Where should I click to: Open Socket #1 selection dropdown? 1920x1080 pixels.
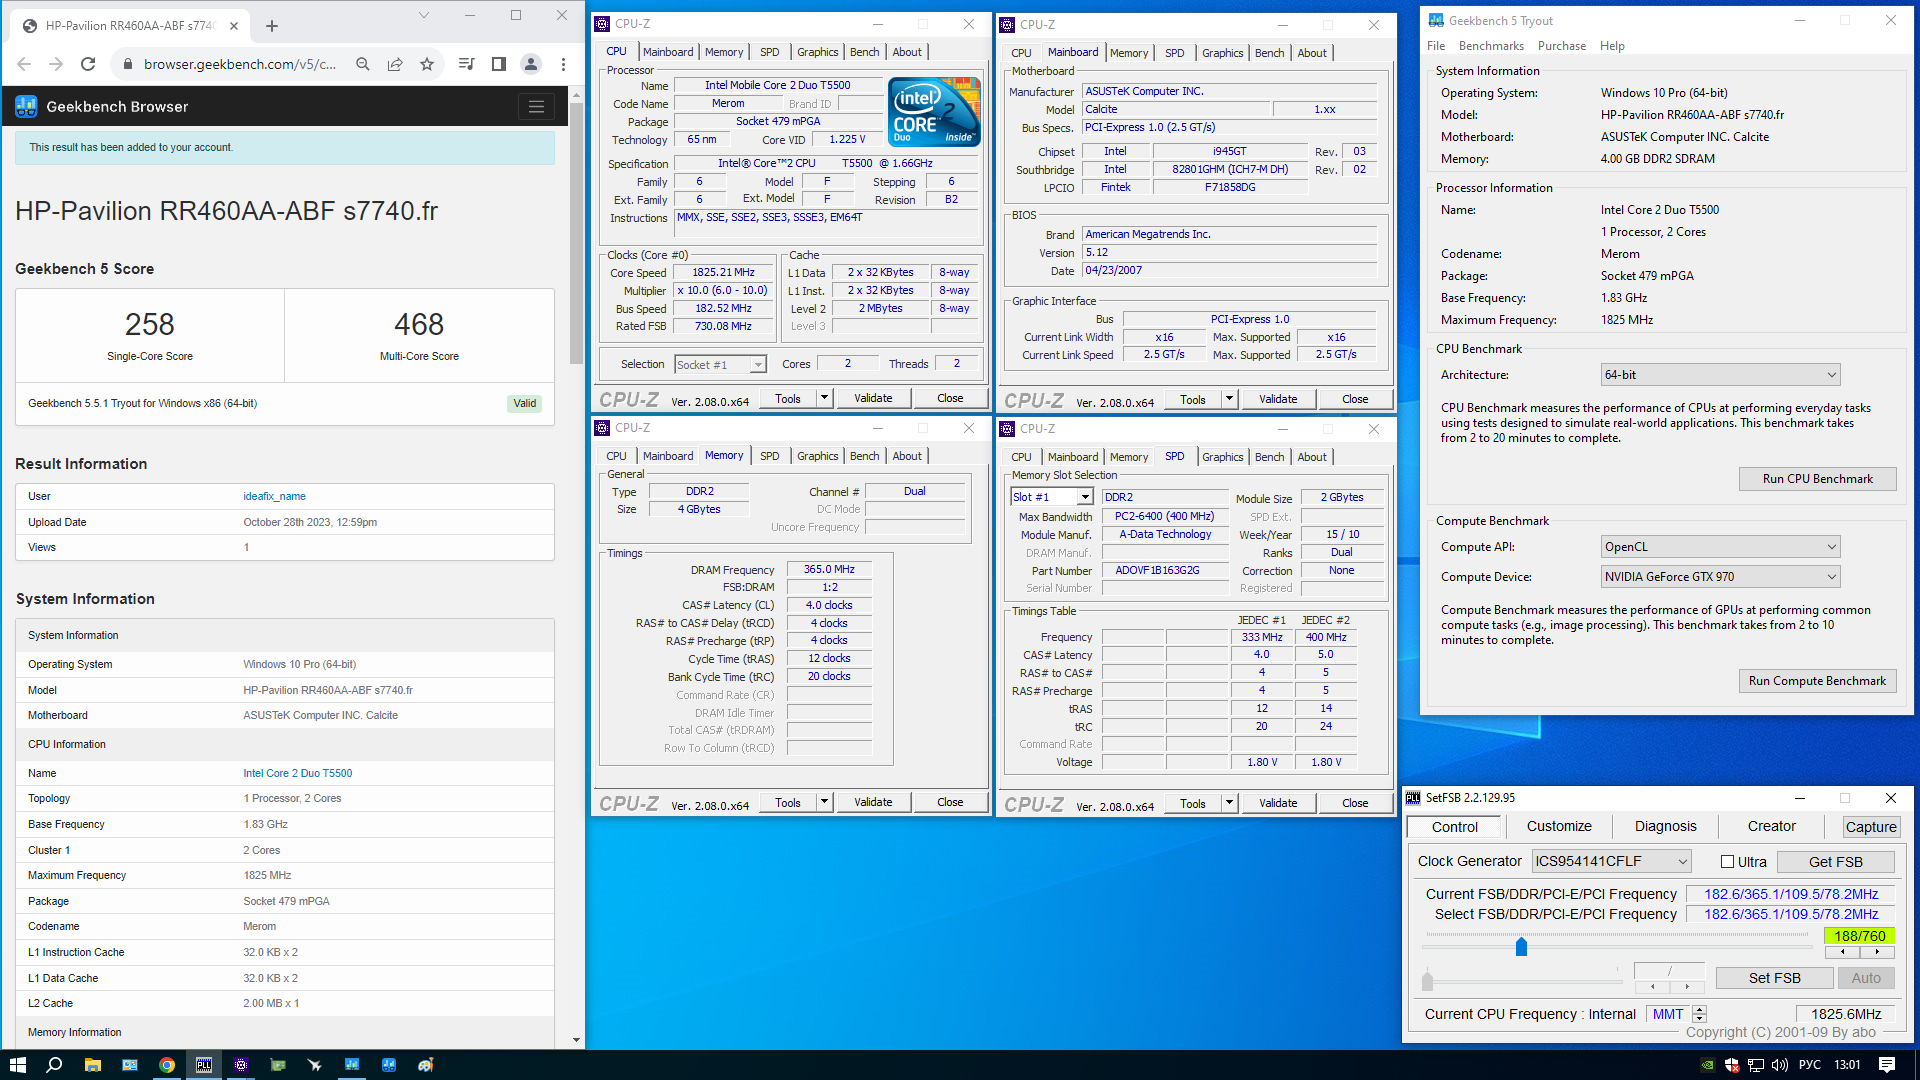coord(720,365)
